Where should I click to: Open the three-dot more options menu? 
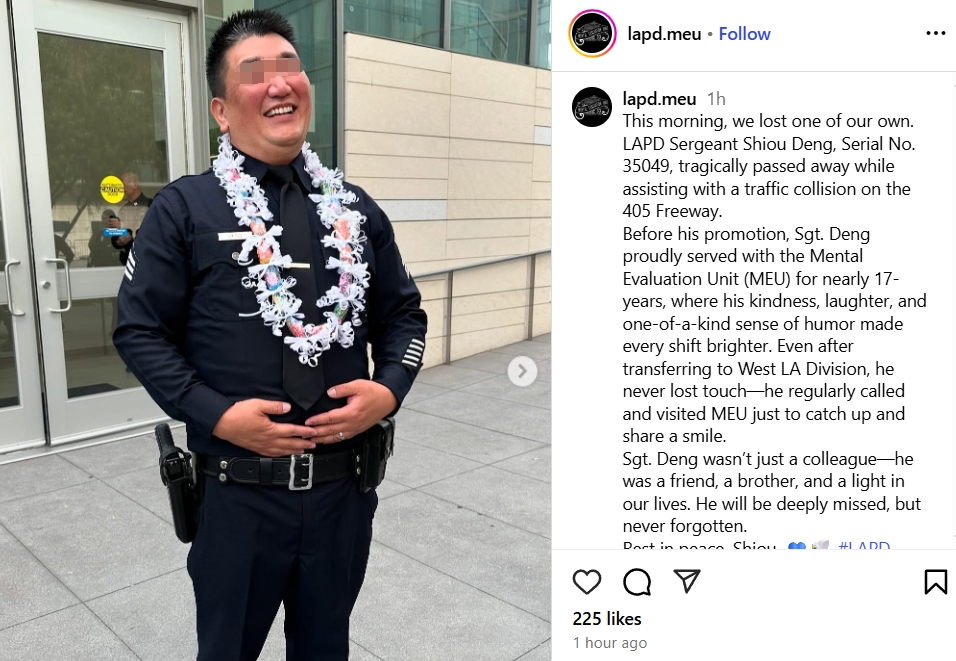[x=935, y=33]
